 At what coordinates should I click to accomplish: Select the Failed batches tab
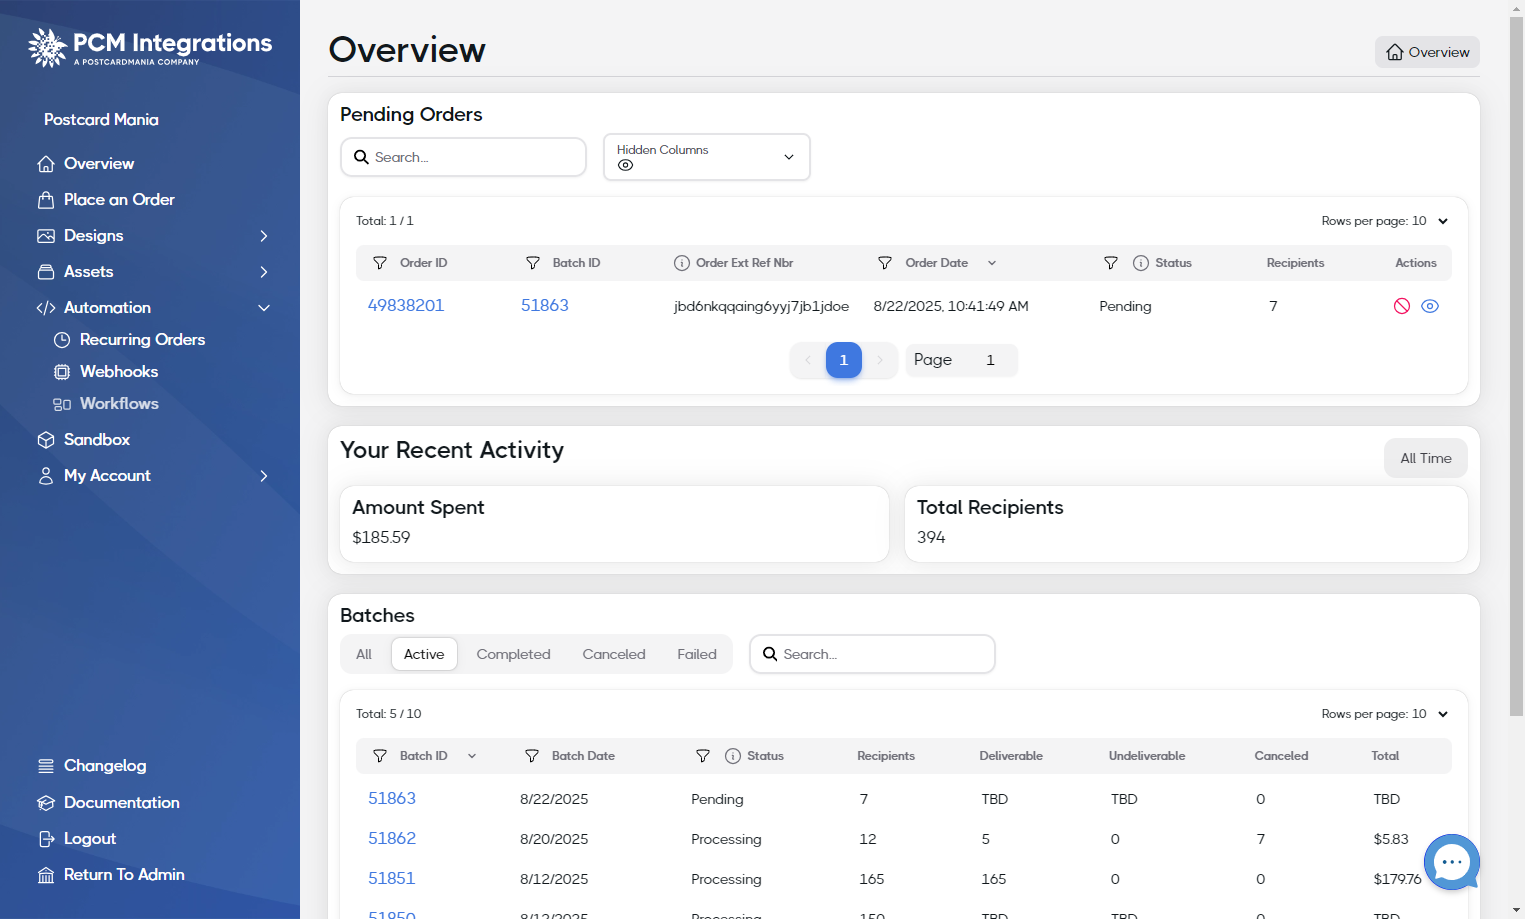697,654
